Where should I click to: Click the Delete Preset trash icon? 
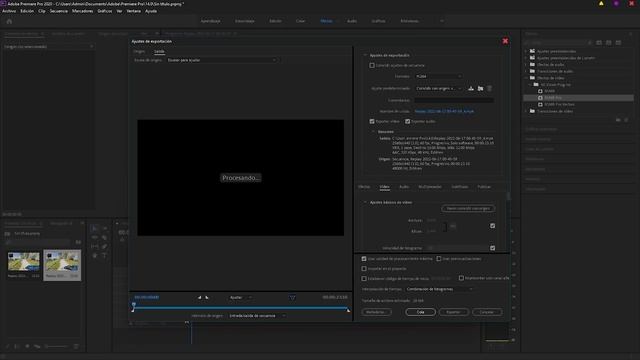click(489, 88)
